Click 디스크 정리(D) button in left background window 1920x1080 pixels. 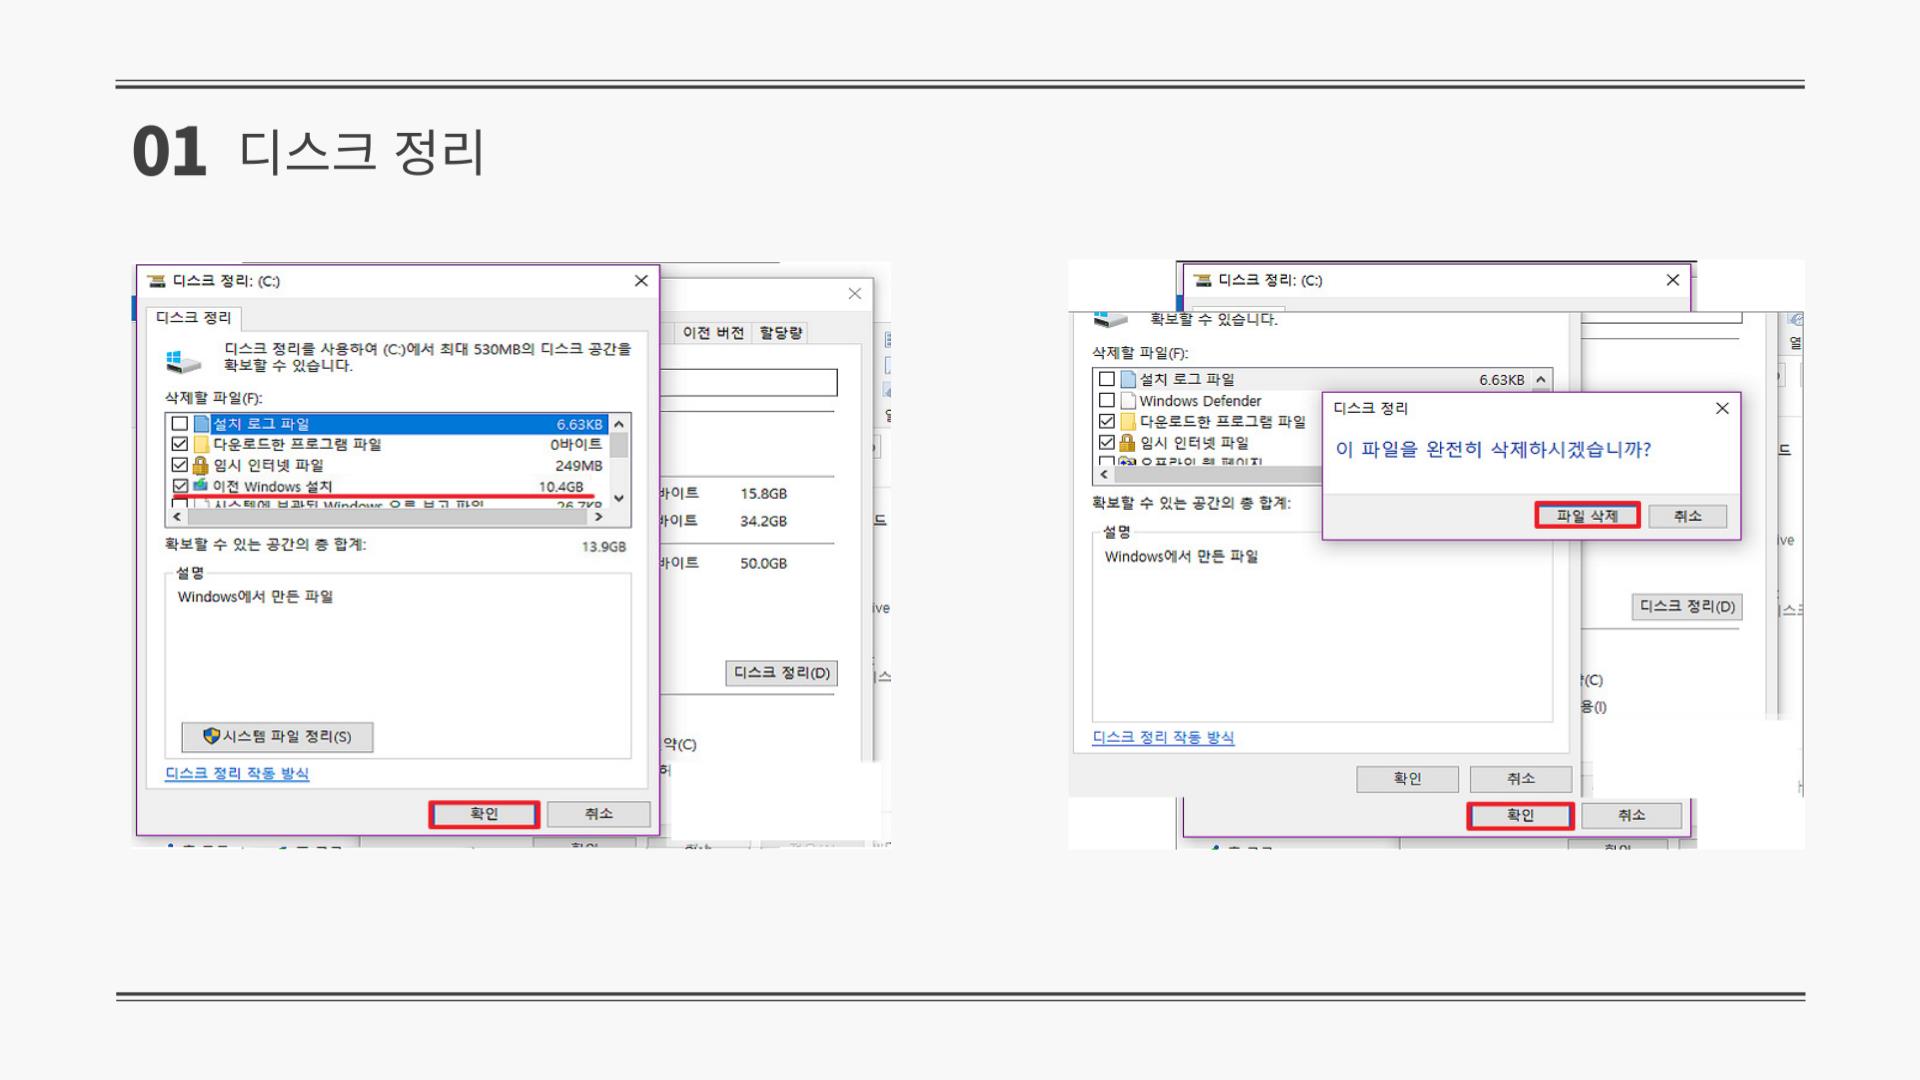782,673
